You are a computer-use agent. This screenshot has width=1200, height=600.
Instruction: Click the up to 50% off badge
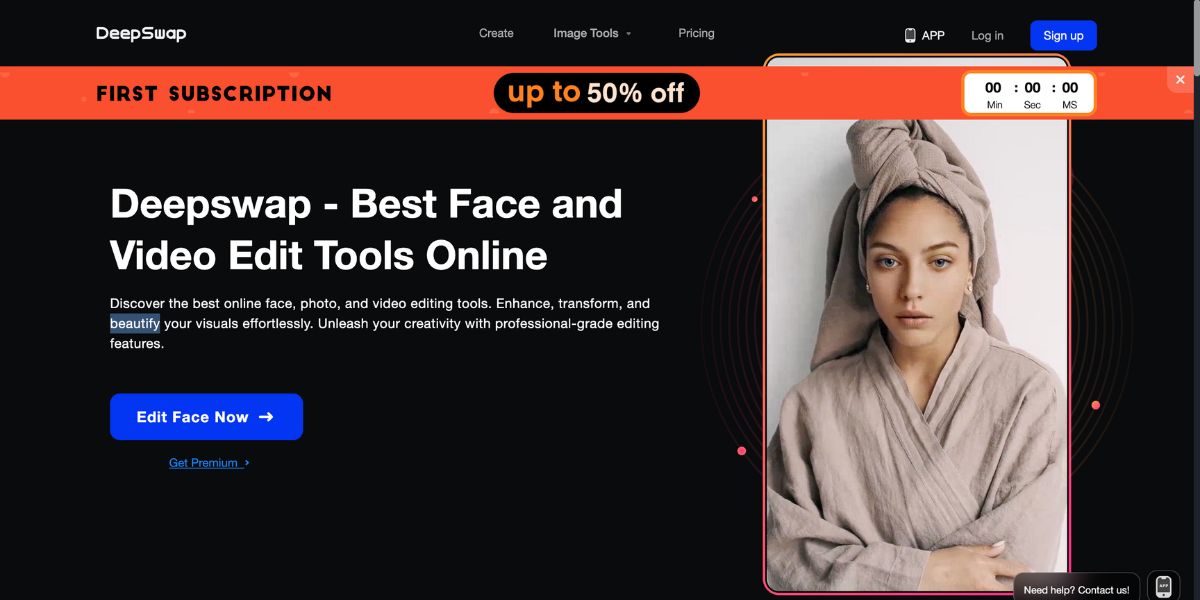pos(596,93)
